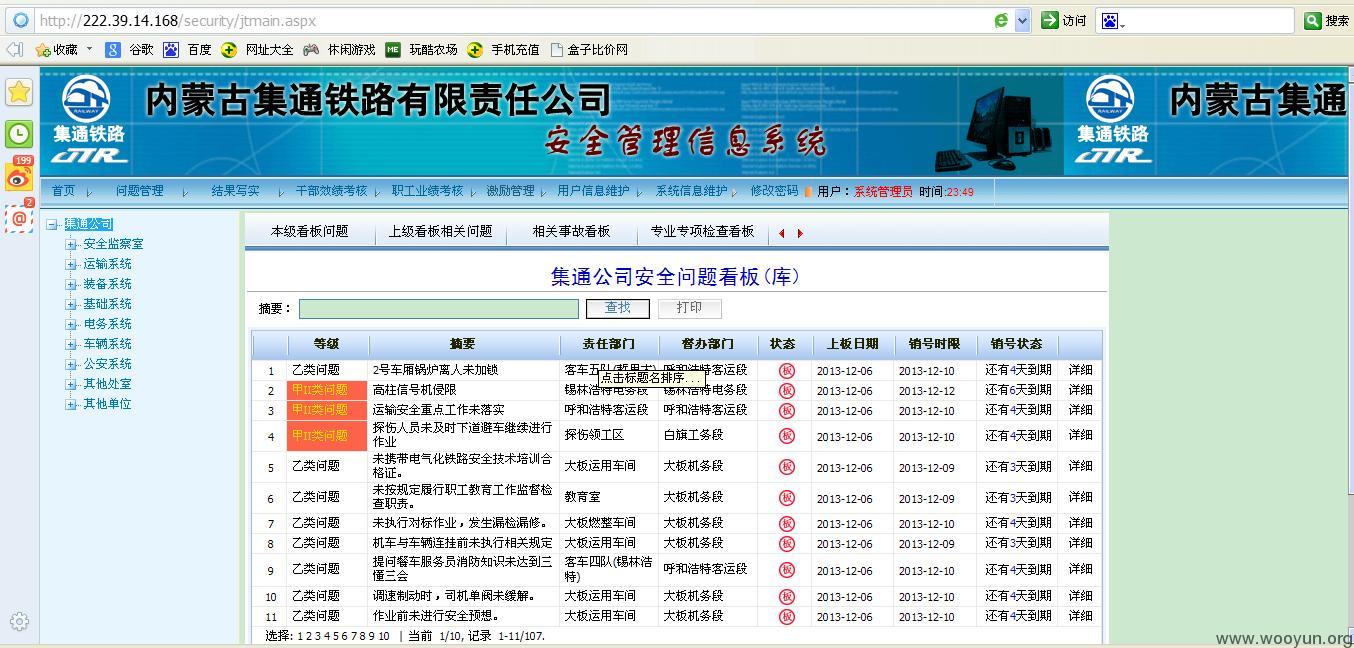Click the red status stamp icon in row 5
Image resolution: width=1354 pixels, height=648 pixels.
(787, 467)
